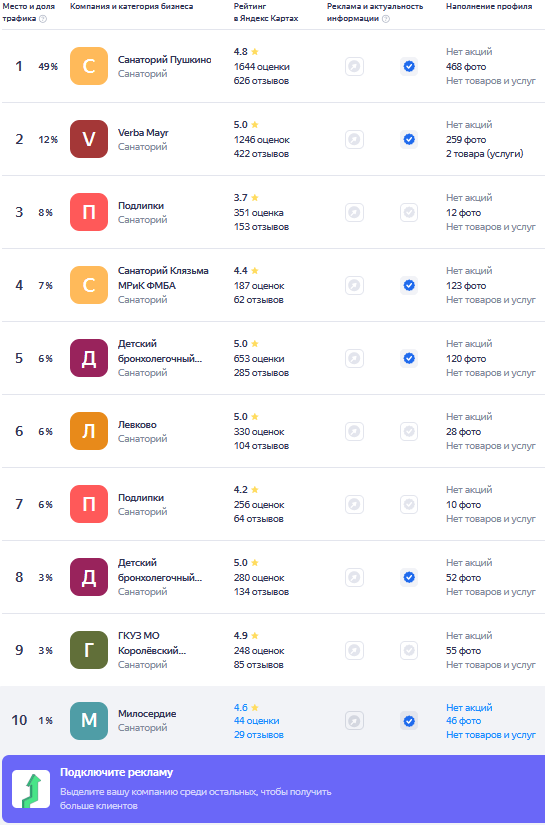Open the 44 оценки link for Милосердие
This screenshot has width=545, height=825.
tap(257, 721)
